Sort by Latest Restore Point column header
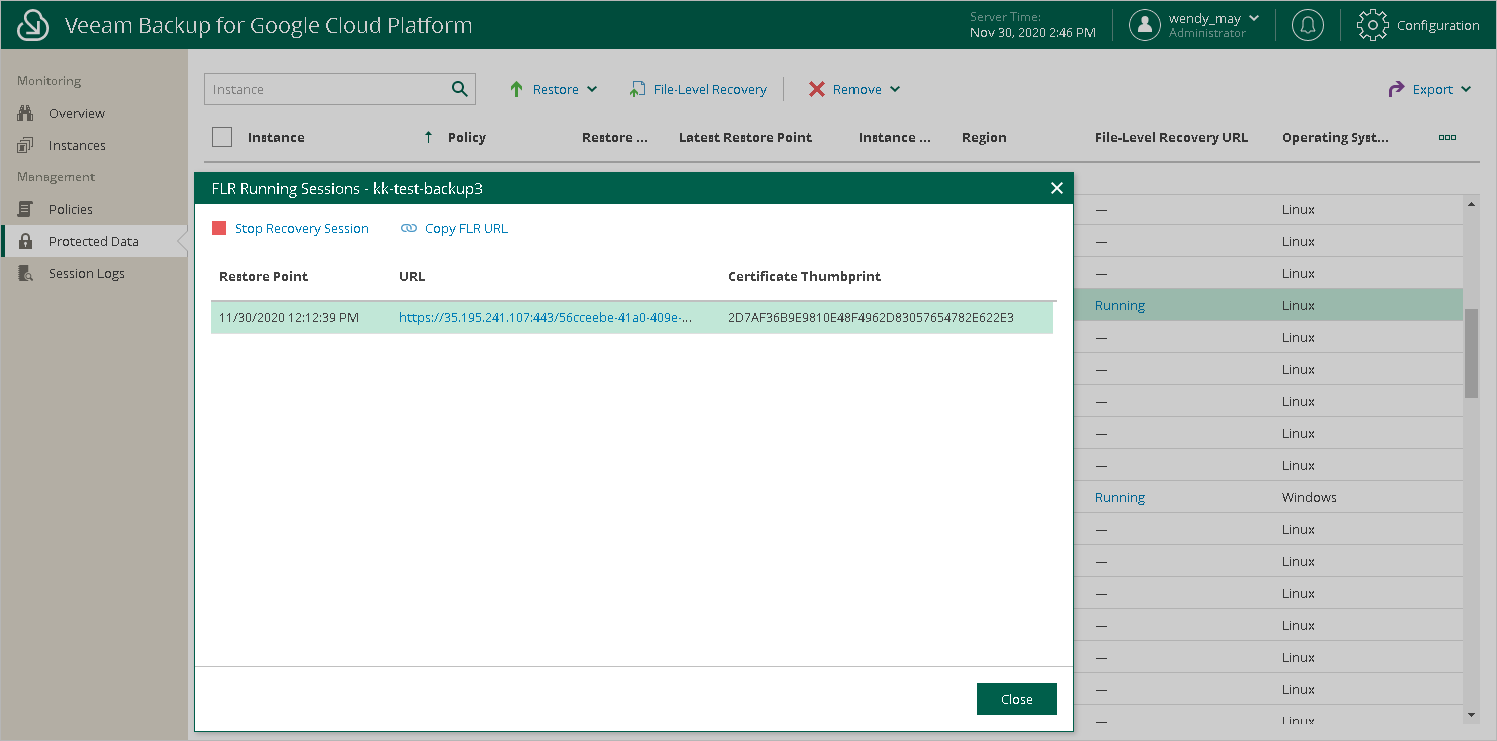This screenshot has width=1497, height=741. [745, 137]
